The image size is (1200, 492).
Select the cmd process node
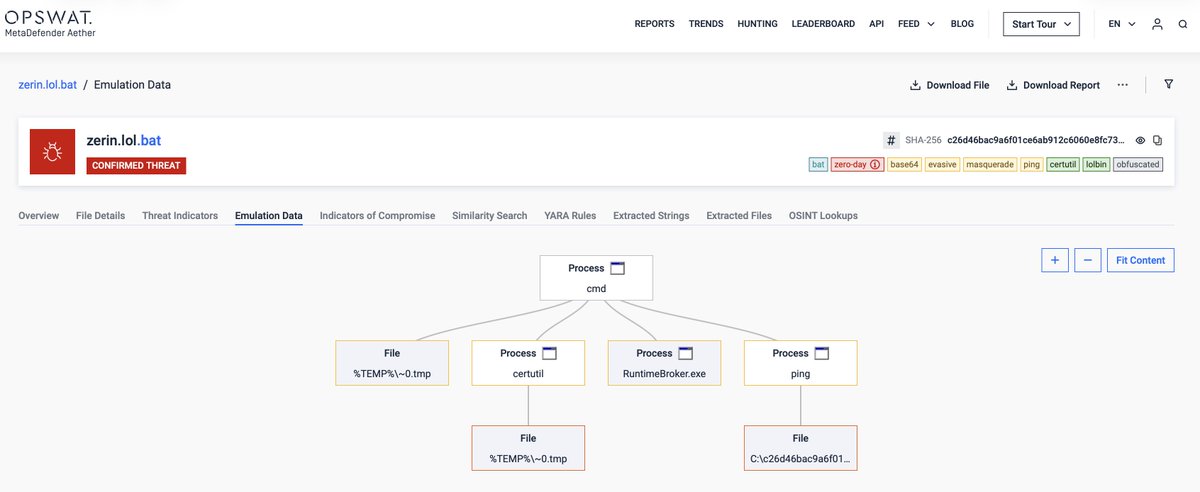click(x=596, y=277)
